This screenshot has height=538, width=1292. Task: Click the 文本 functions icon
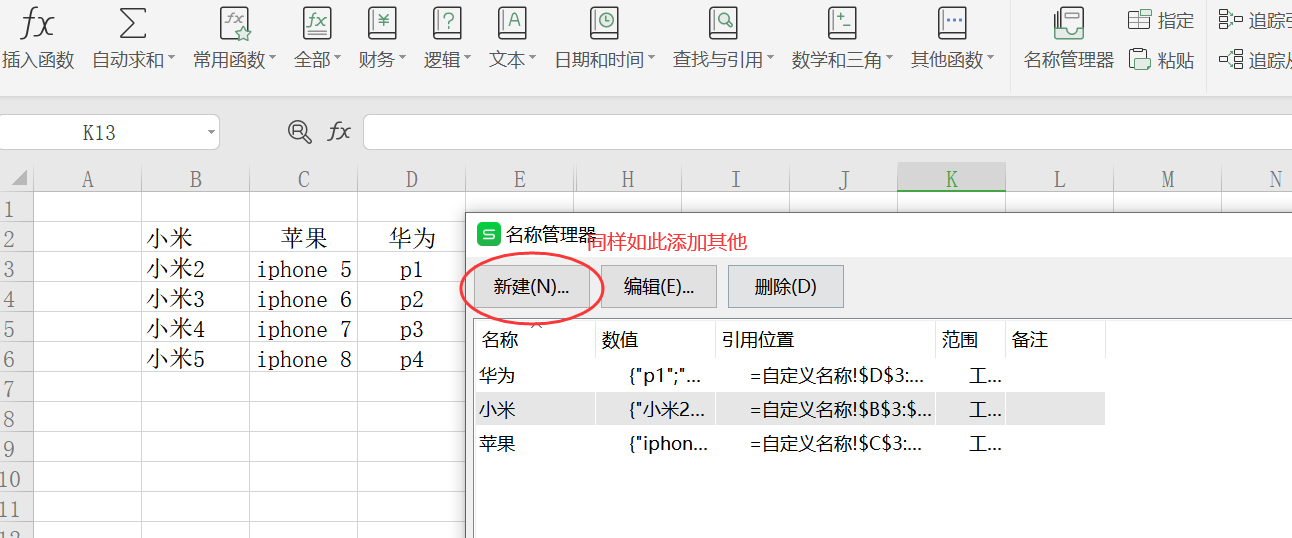pos(512,22)
